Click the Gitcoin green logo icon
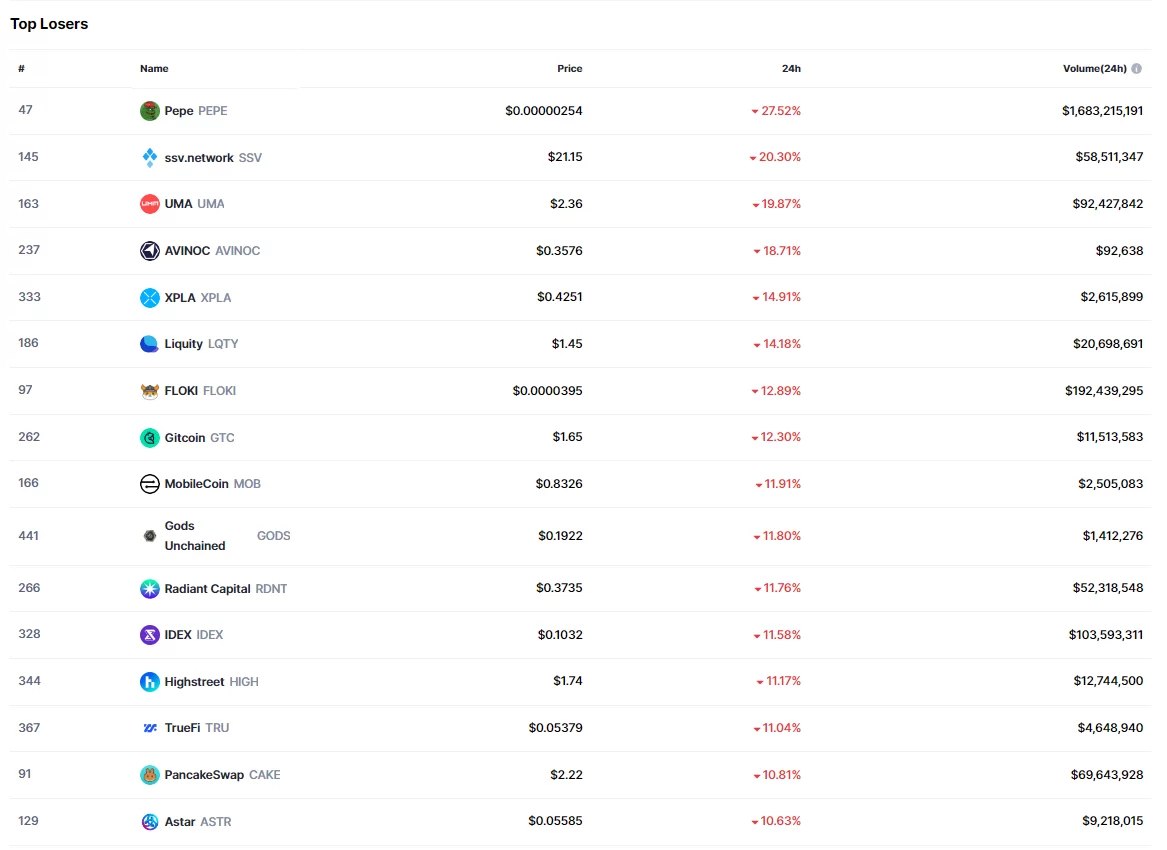 click(x=150, y=438)
